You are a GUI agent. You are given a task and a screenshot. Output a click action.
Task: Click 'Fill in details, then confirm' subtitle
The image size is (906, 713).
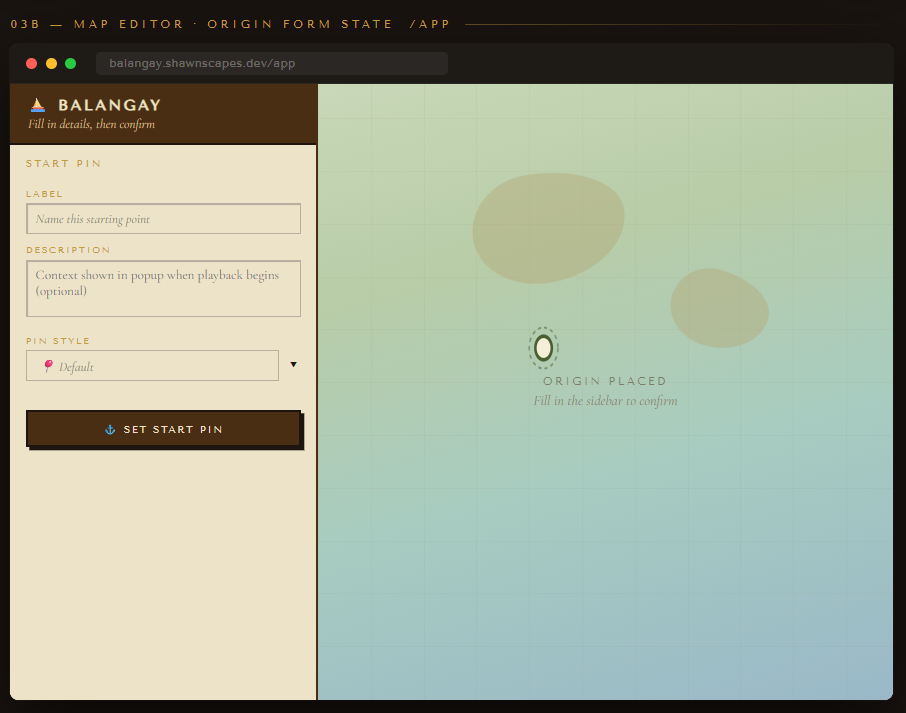91,124
